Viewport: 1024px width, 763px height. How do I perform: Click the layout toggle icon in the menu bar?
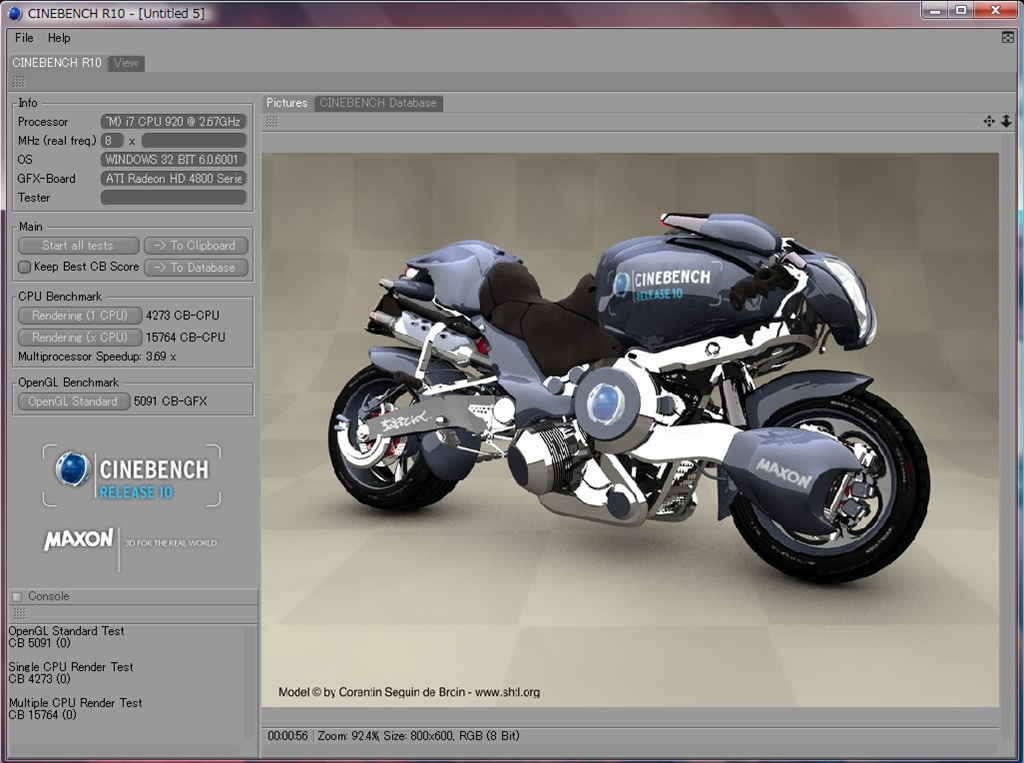click(x=1008, y=38)
